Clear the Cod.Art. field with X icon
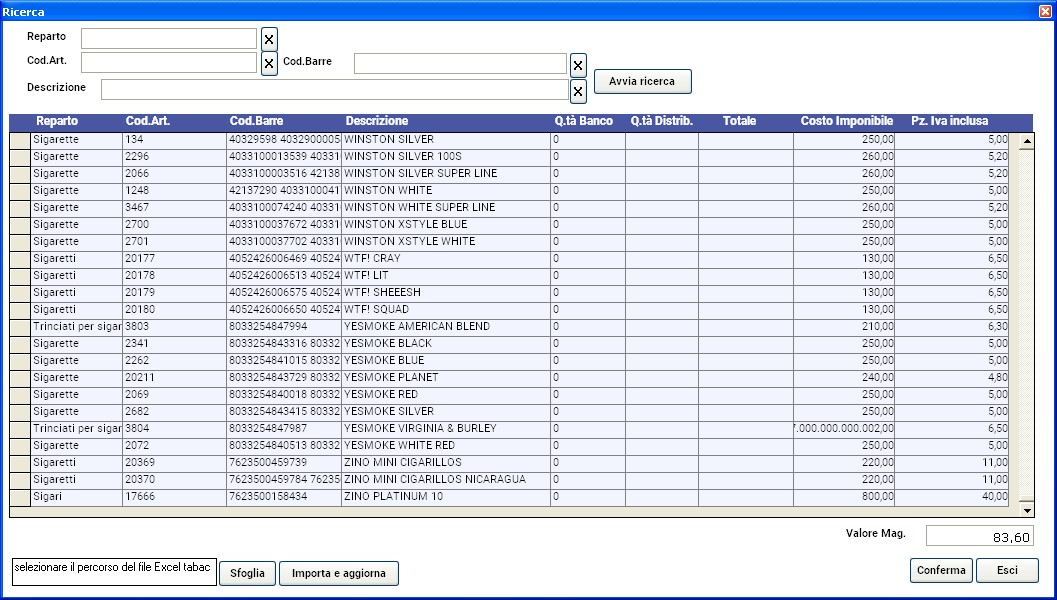Screen dimensions: 1057x600 (269, 64)
